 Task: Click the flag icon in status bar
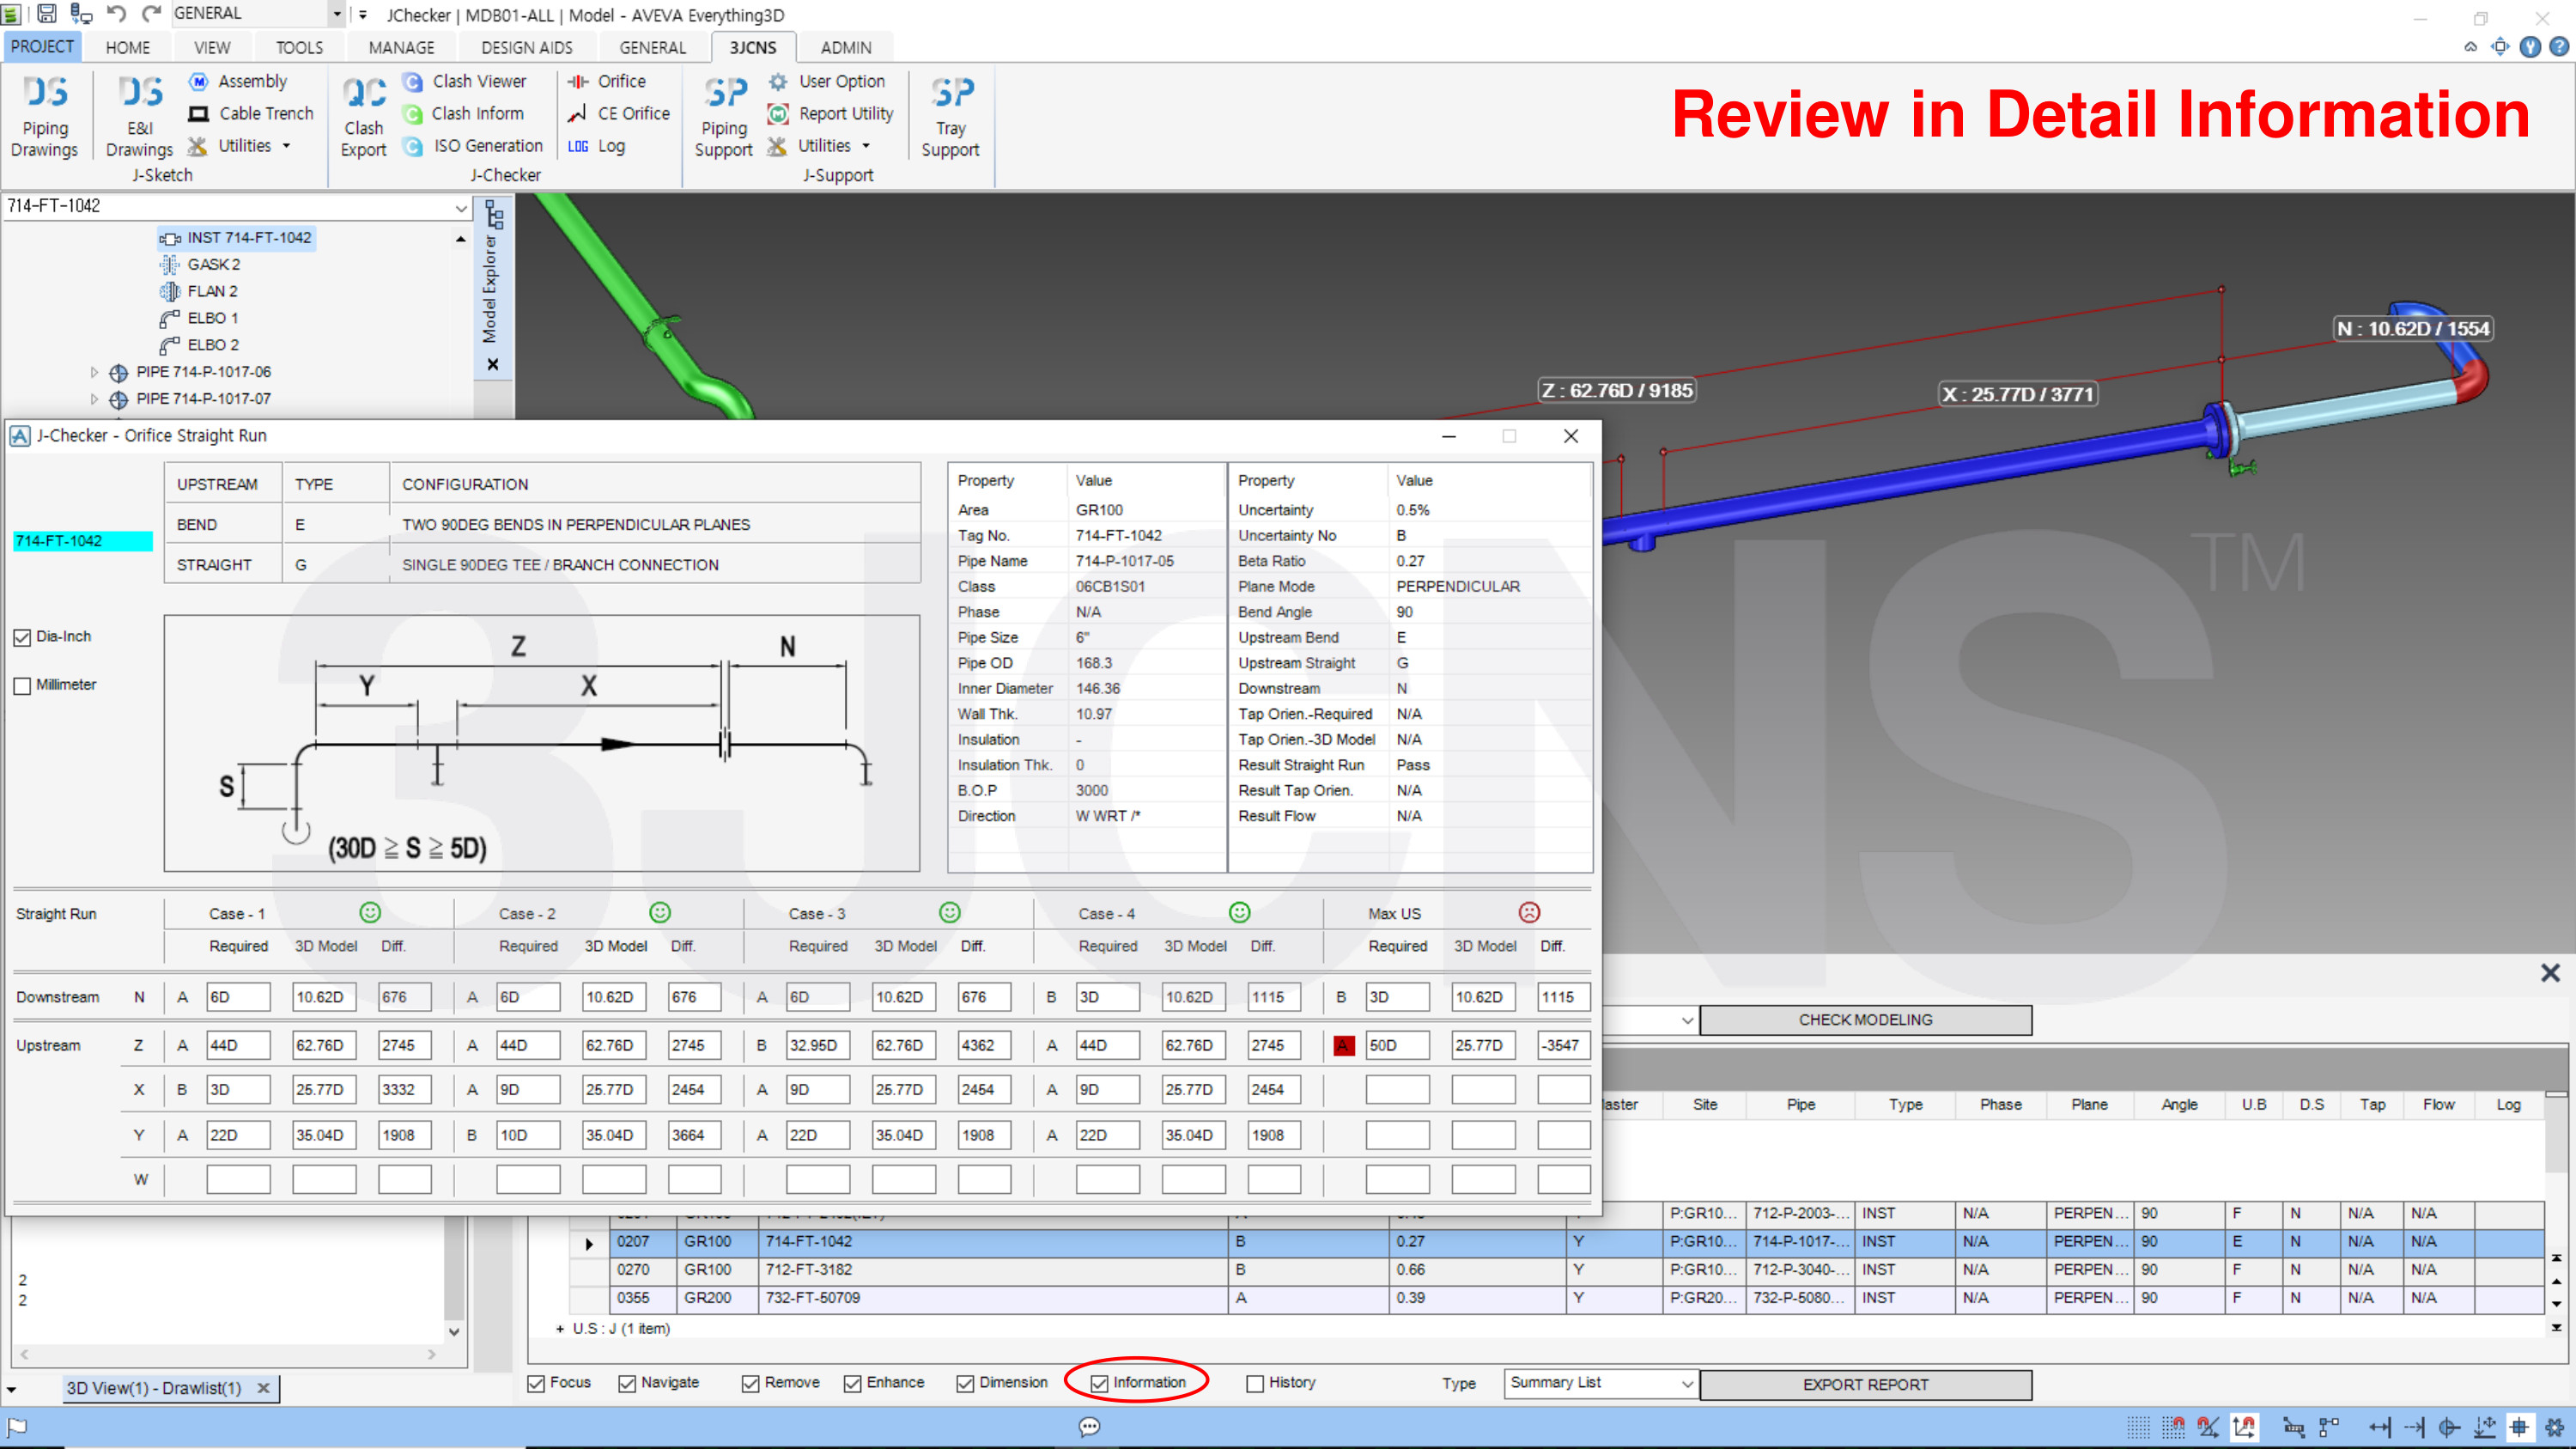pyautogui.click(x=17, y=1427)
